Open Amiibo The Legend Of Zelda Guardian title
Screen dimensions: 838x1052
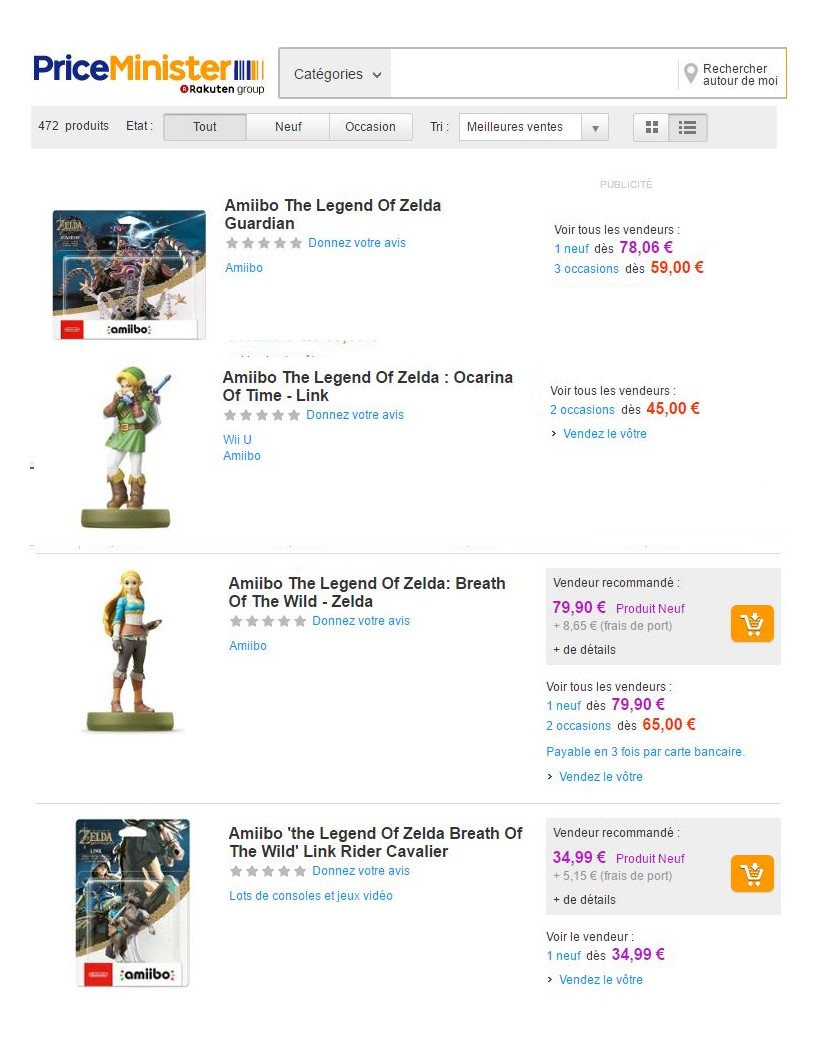(x=333, y=214)
